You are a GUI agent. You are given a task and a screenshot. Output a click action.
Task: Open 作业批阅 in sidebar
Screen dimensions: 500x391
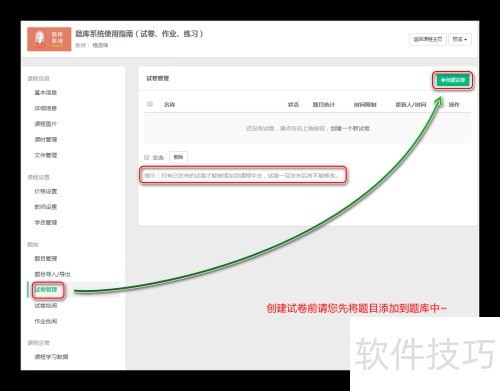pyautogui.click(x=46, y=321)
